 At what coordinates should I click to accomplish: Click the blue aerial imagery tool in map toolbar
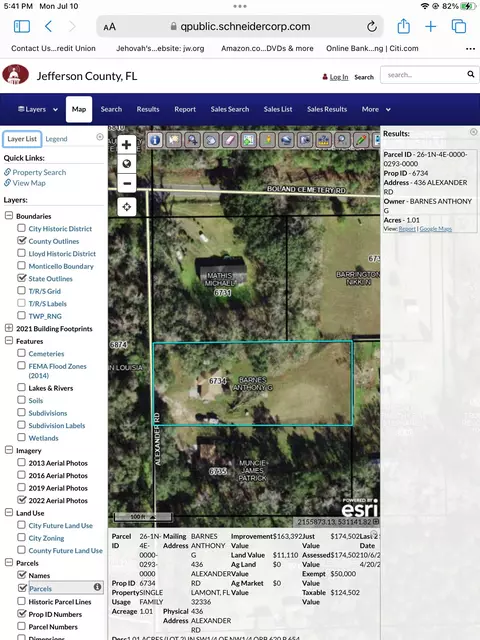pyautogui.click(x=286, y=140)
